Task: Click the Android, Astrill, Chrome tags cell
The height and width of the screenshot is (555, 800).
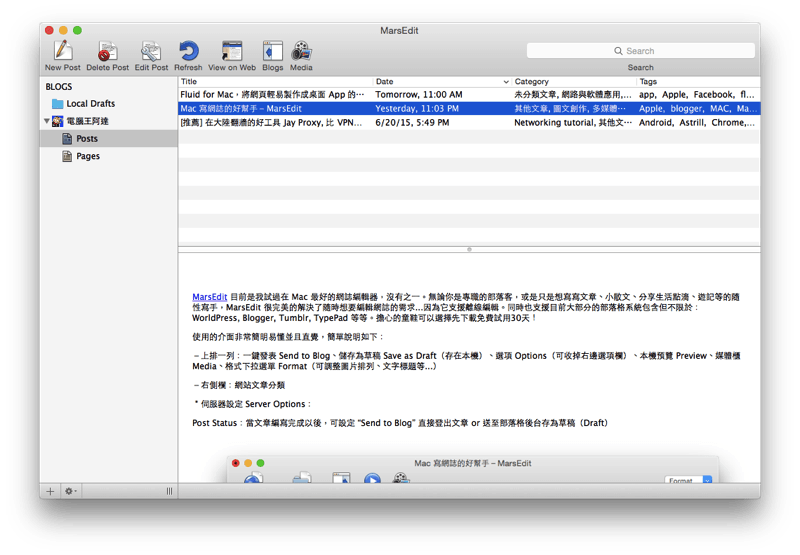Action: point(696,122)
